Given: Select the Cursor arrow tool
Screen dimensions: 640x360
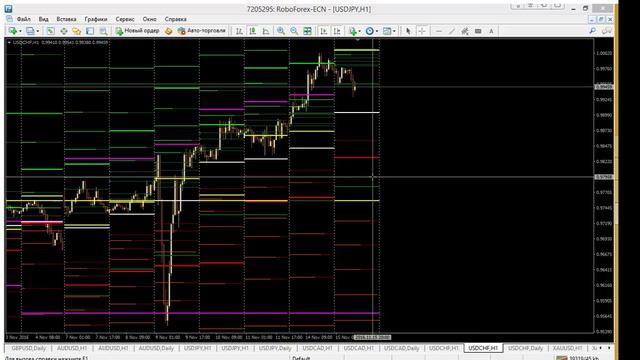Looking at the screenshot, I should click(408, 31).
